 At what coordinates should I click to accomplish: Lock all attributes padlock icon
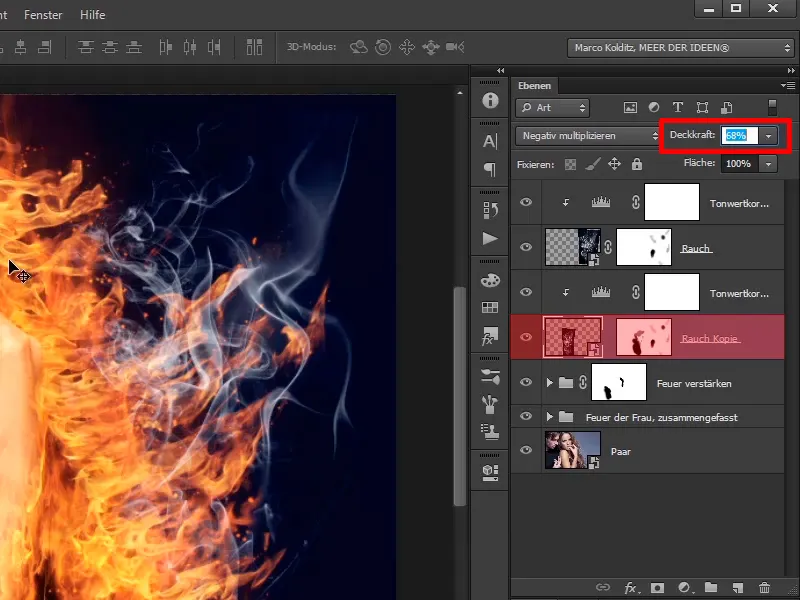[x=636, y=164]
